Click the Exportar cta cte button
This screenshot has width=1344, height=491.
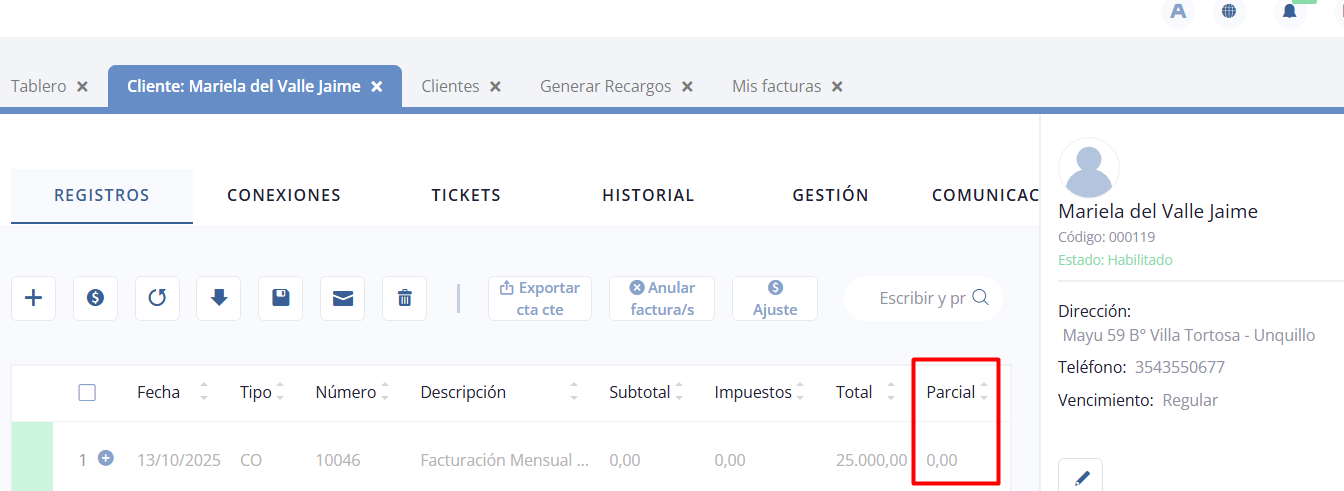pos(540,298)
